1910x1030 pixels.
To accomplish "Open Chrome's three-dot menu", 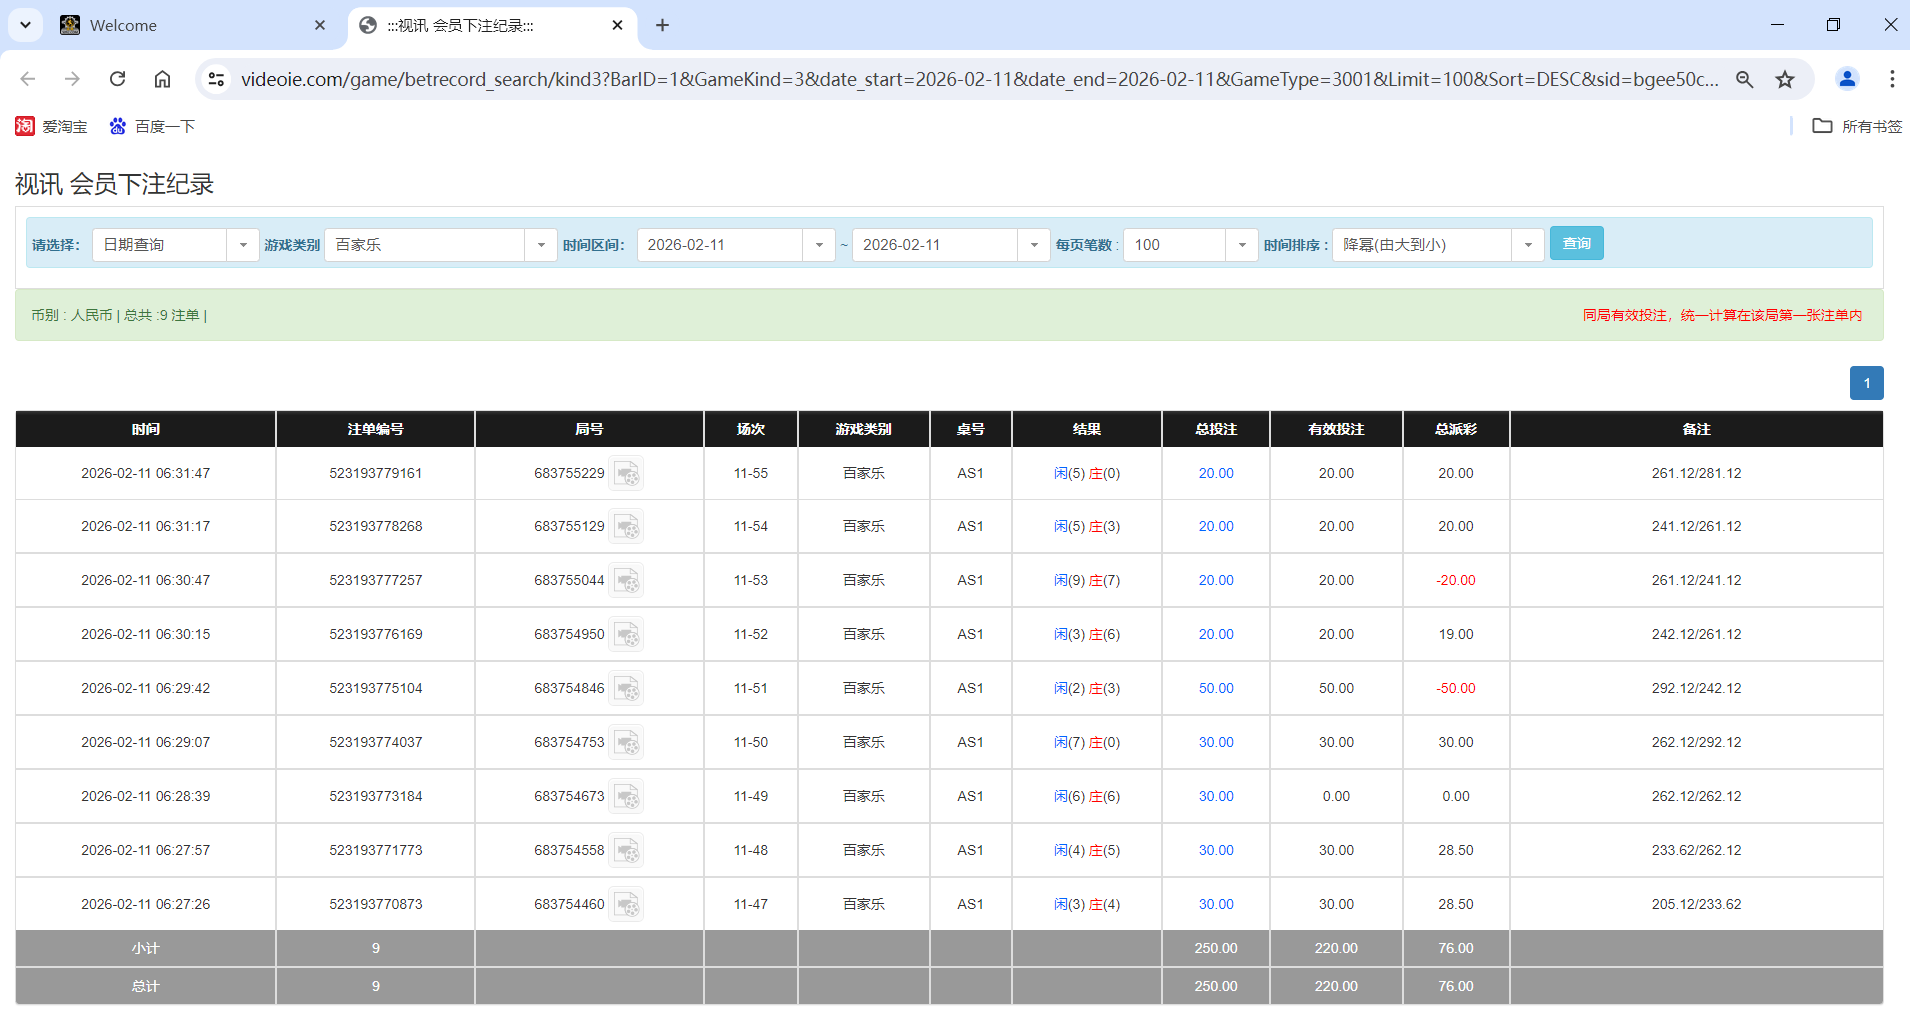I will [1893, 79].
